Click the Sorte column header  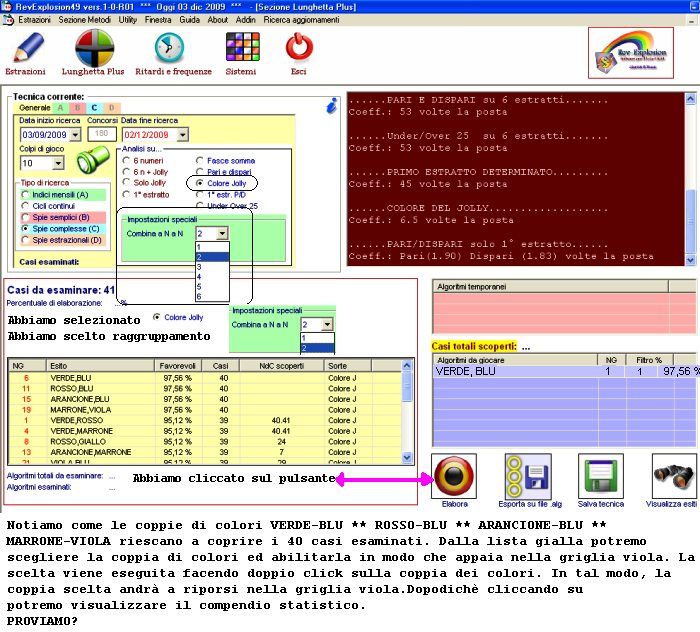(347, 366)
